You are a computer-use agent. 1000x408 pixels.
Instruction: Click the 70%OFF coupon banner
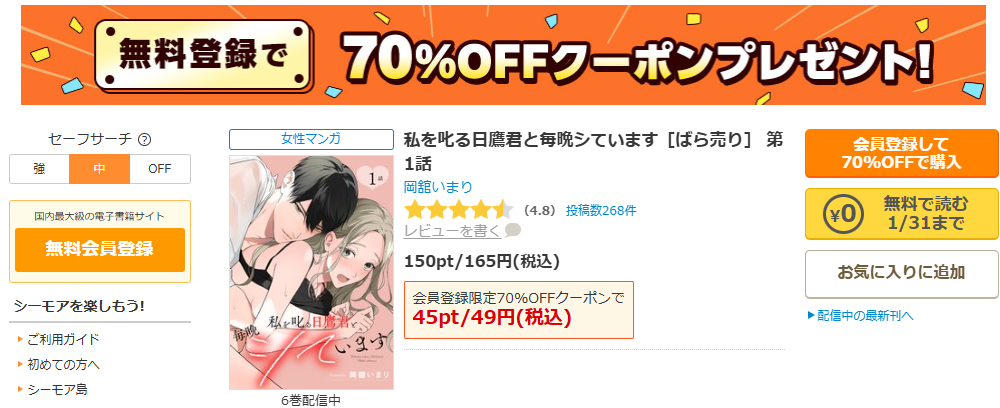503,55
